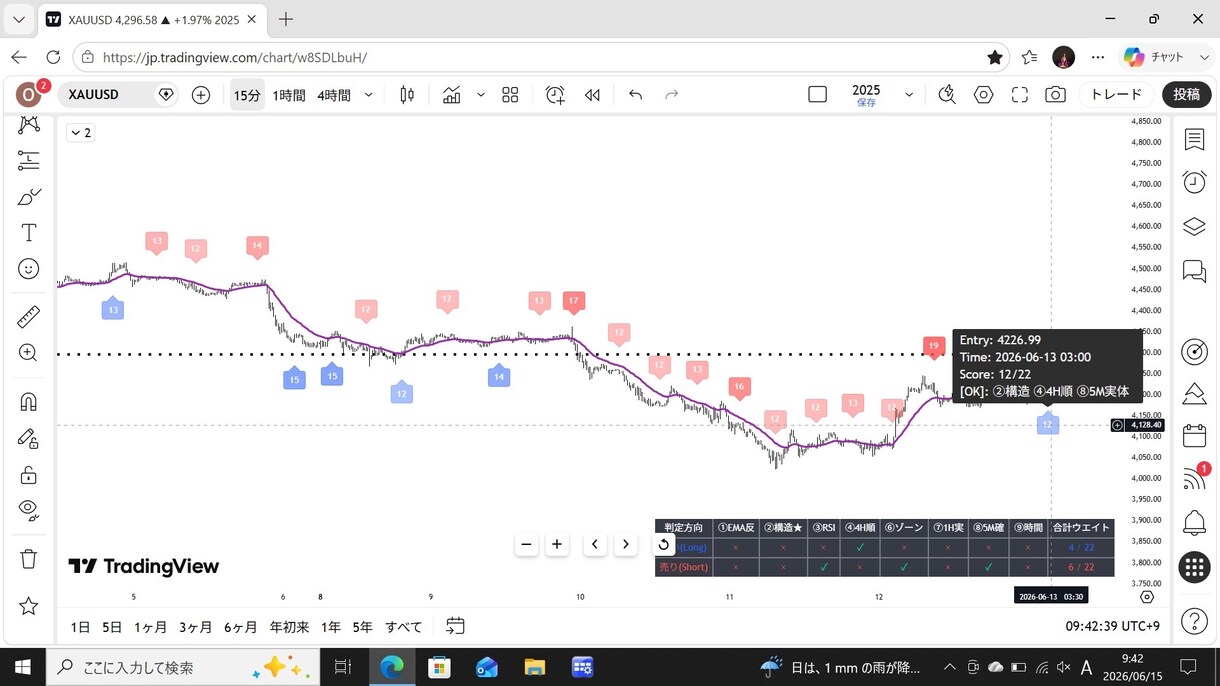
Task: Toggle lock all drawings
Action: click(29, 474)
